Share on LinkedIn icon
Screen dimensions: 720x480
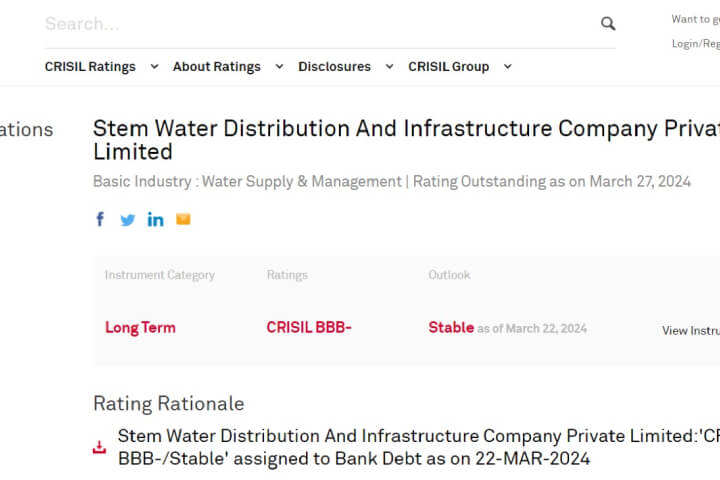pos(155,220)
